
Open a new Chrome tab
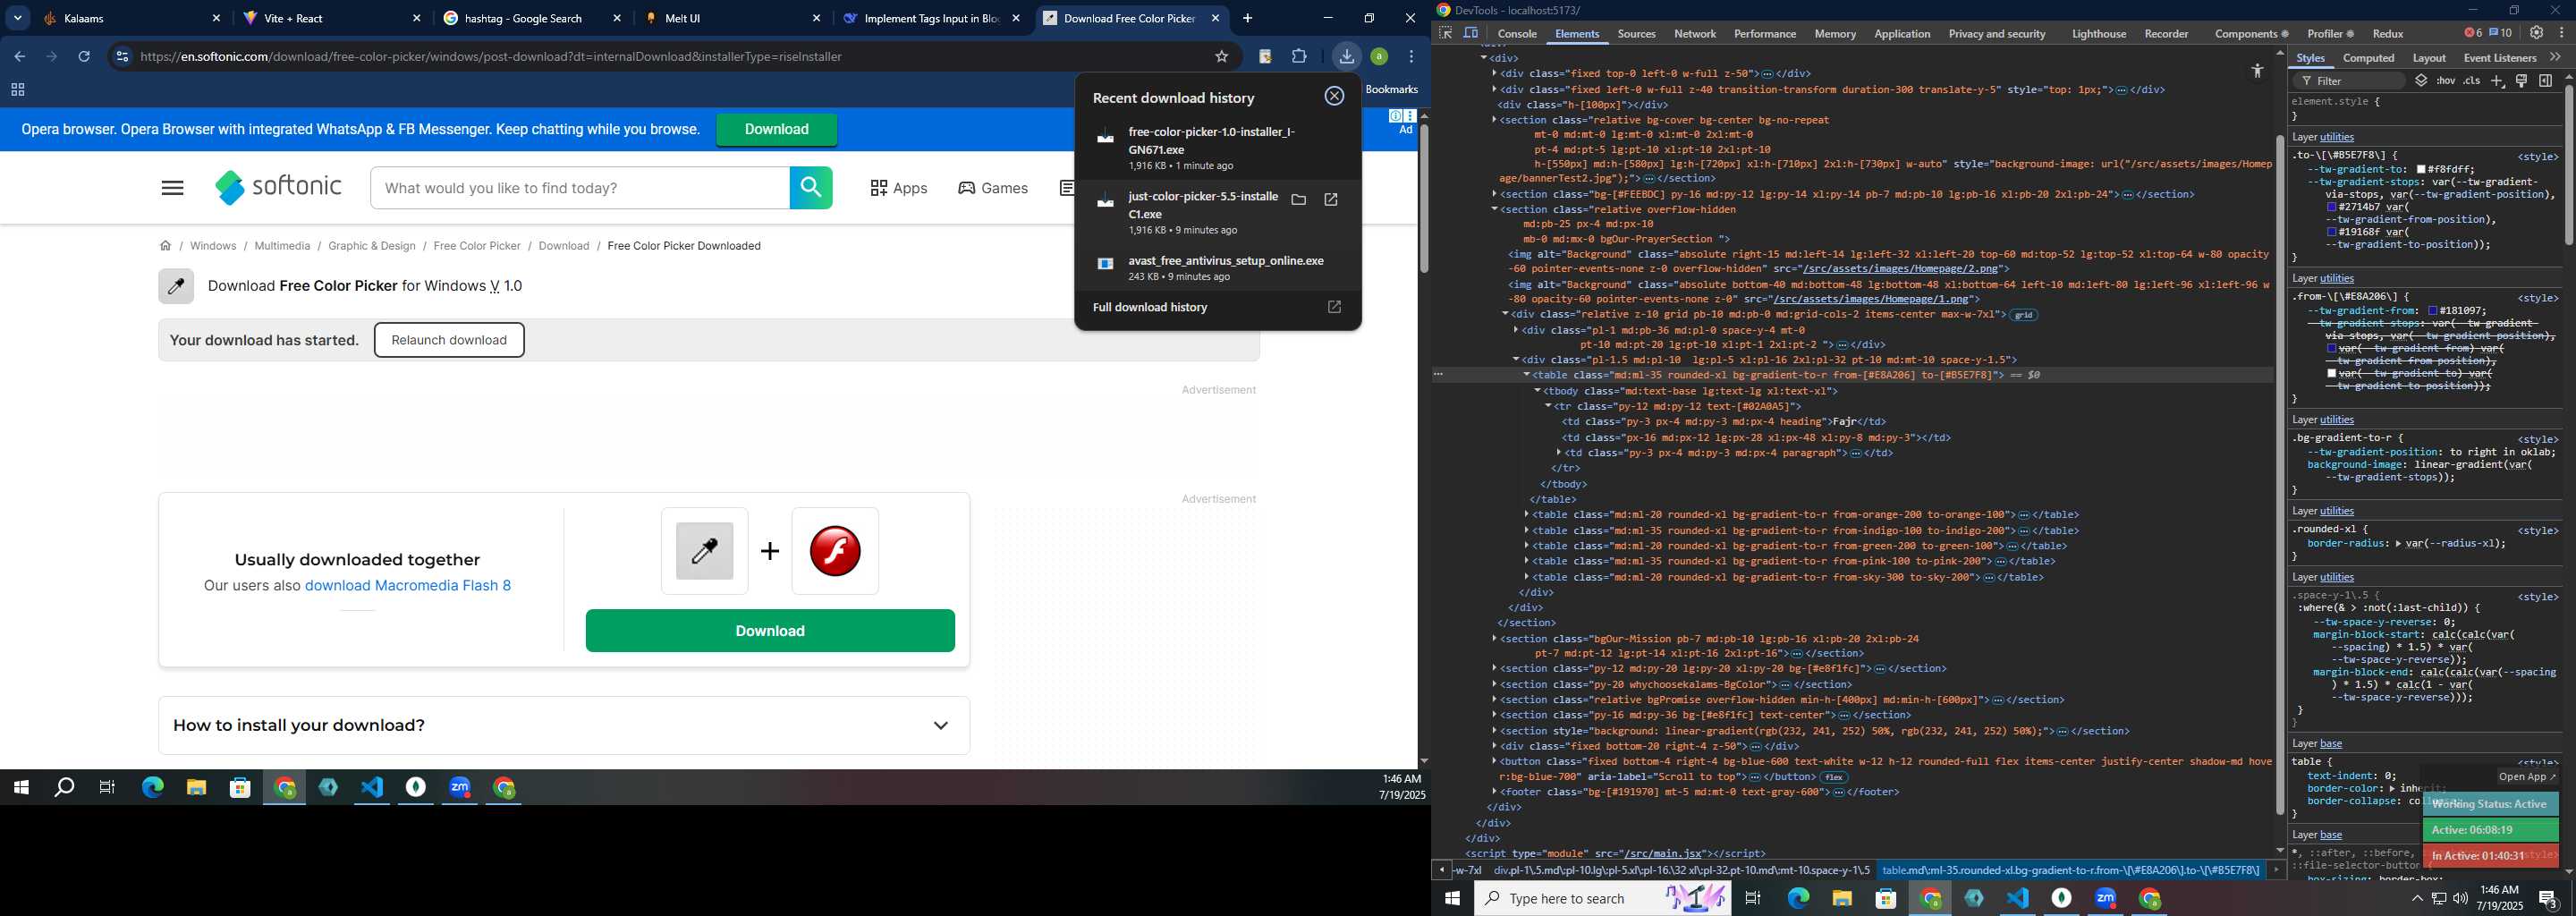pos(1247,18)
